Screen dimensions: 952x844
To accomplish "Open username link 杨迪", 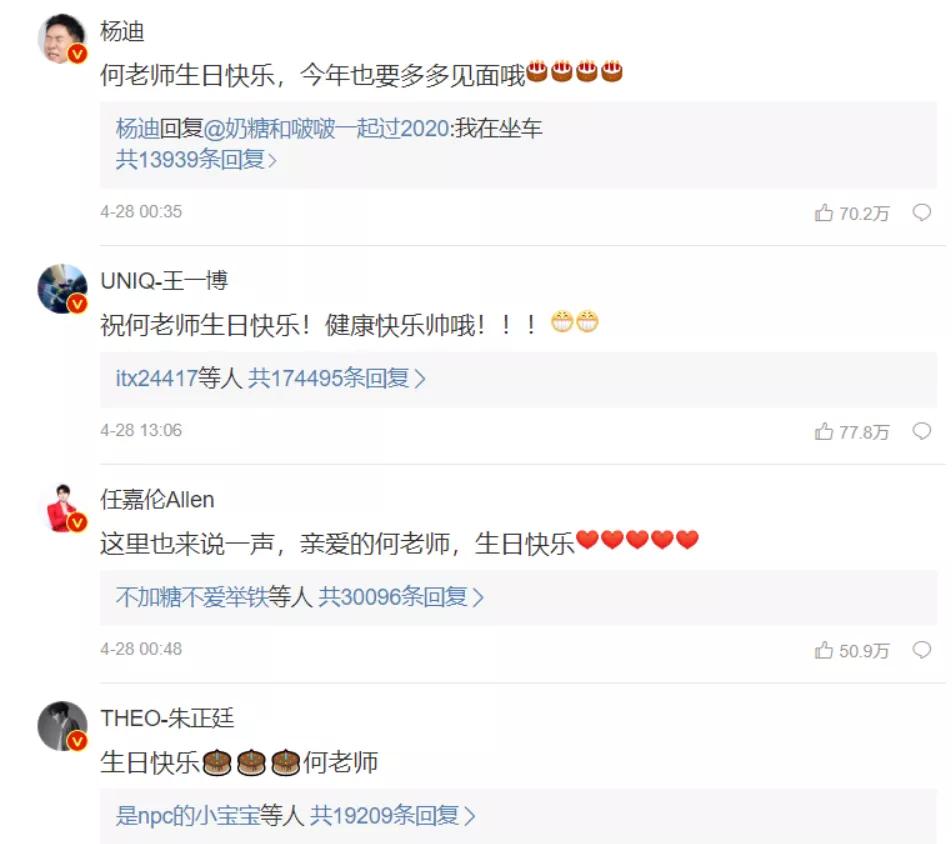I will (x=122, y=31).
